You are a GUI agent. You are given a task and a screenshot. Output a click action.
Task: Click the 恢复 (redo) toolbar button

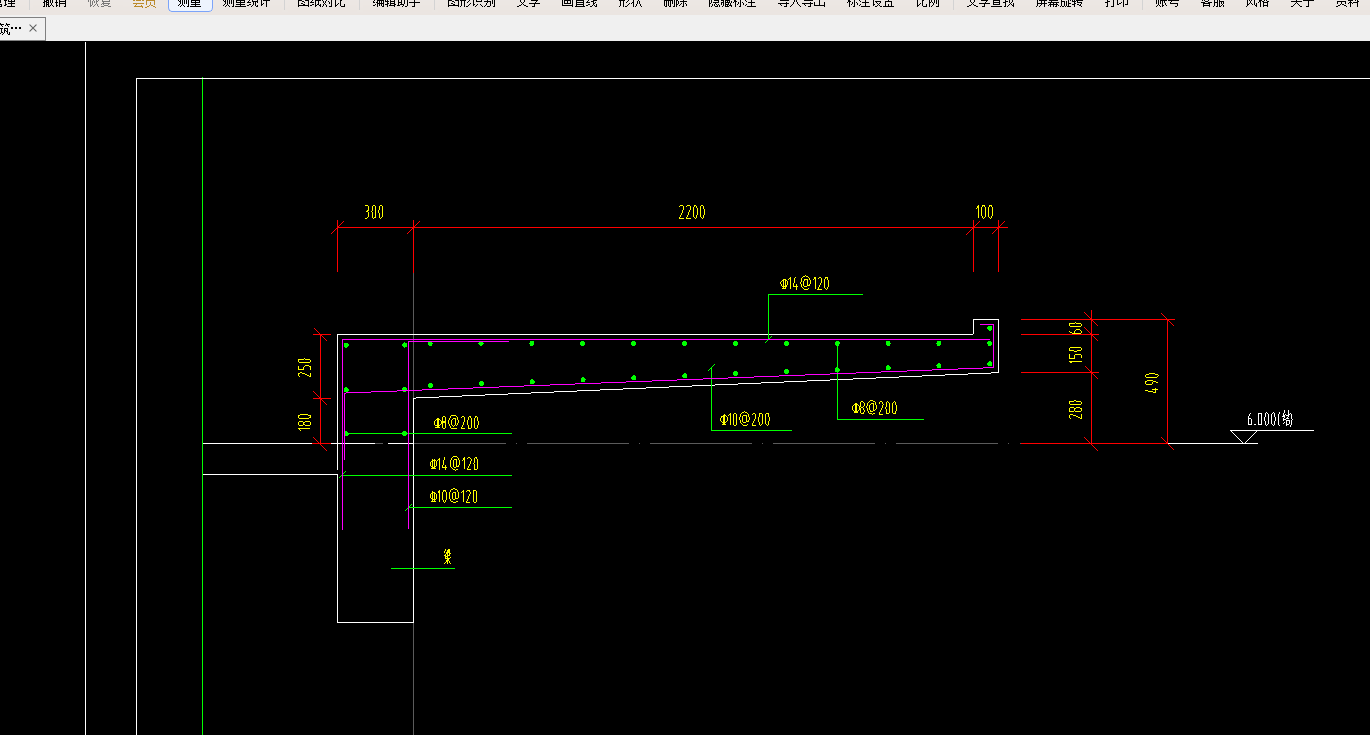click(x=100, y=3)
